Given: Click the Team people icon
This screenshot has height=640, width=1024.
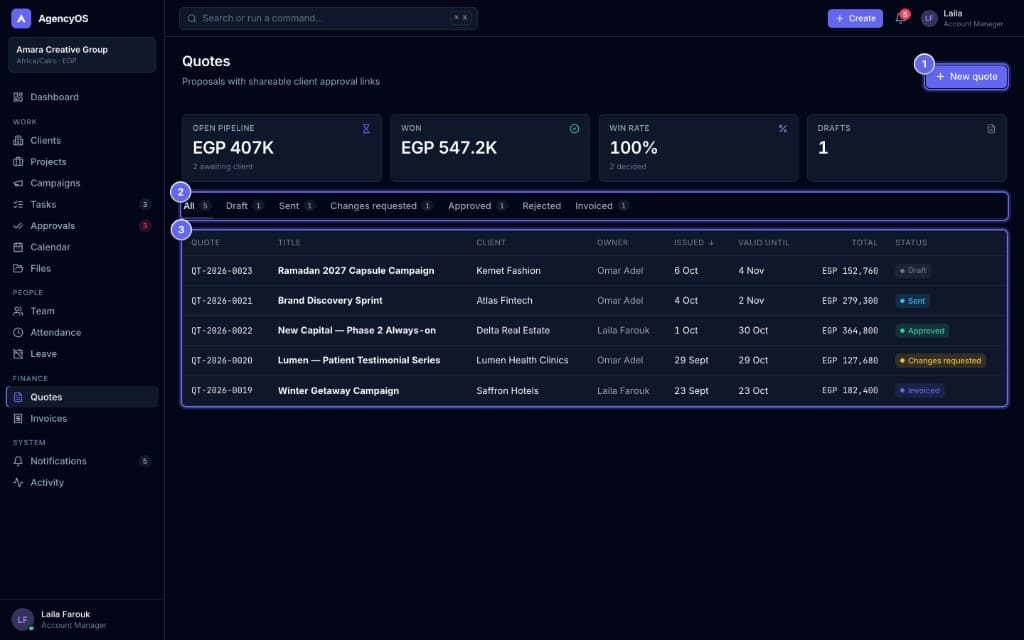Looking at the screenshot, I should click(18, 312).
